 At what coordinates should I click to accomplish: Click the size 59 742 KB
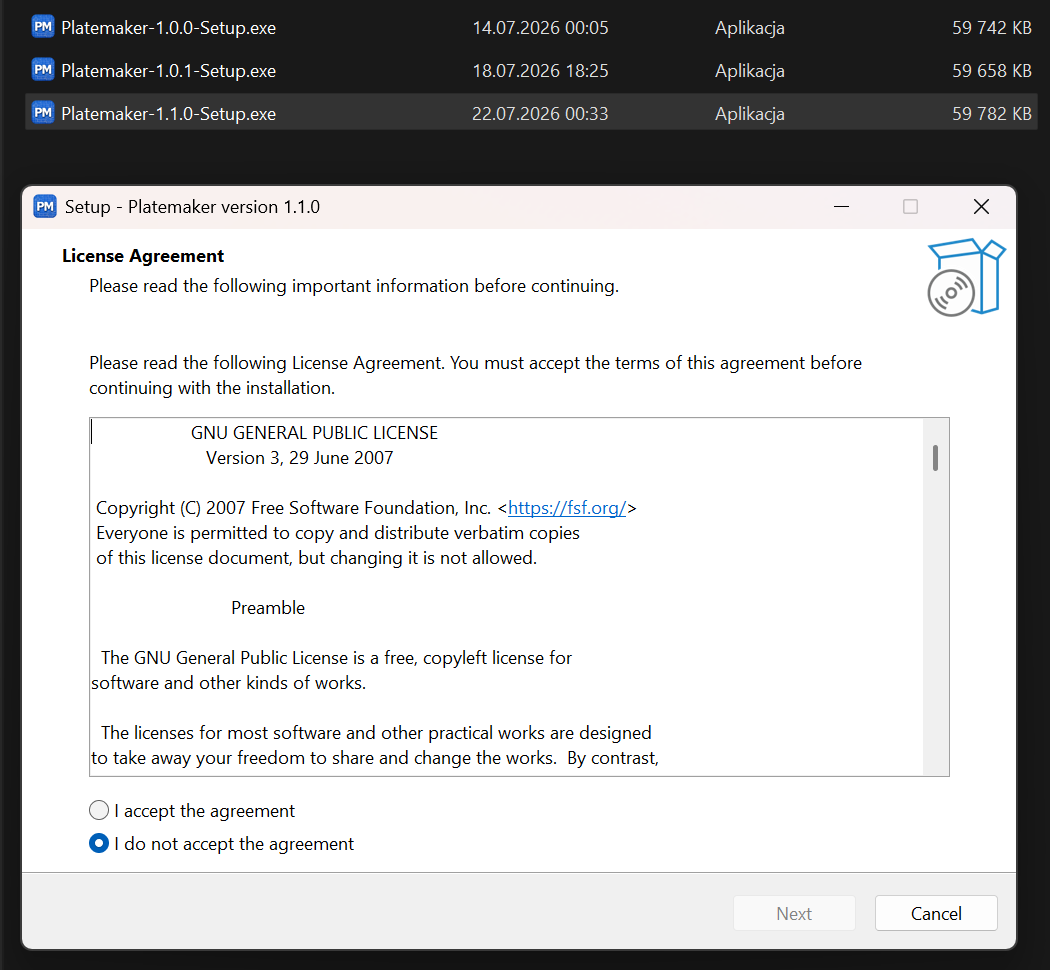click(x=992, y=28)
